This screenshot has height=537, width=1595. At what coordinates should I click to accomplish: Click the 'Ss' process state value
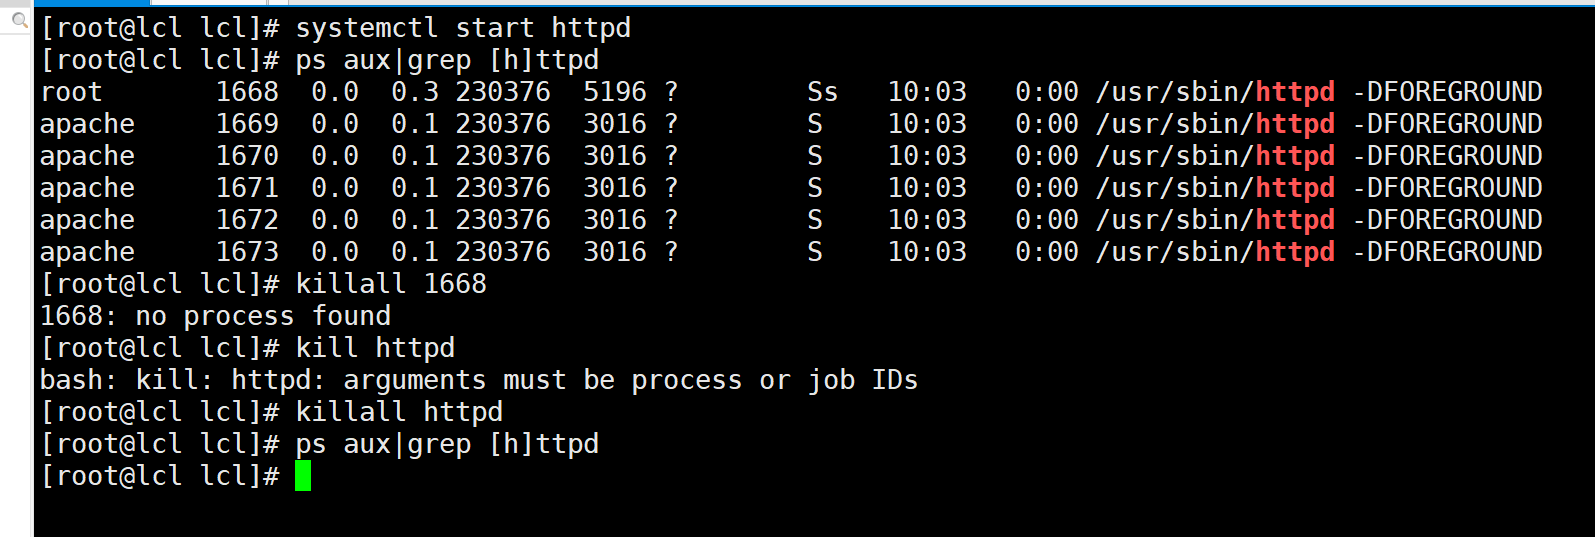[822, 92]
